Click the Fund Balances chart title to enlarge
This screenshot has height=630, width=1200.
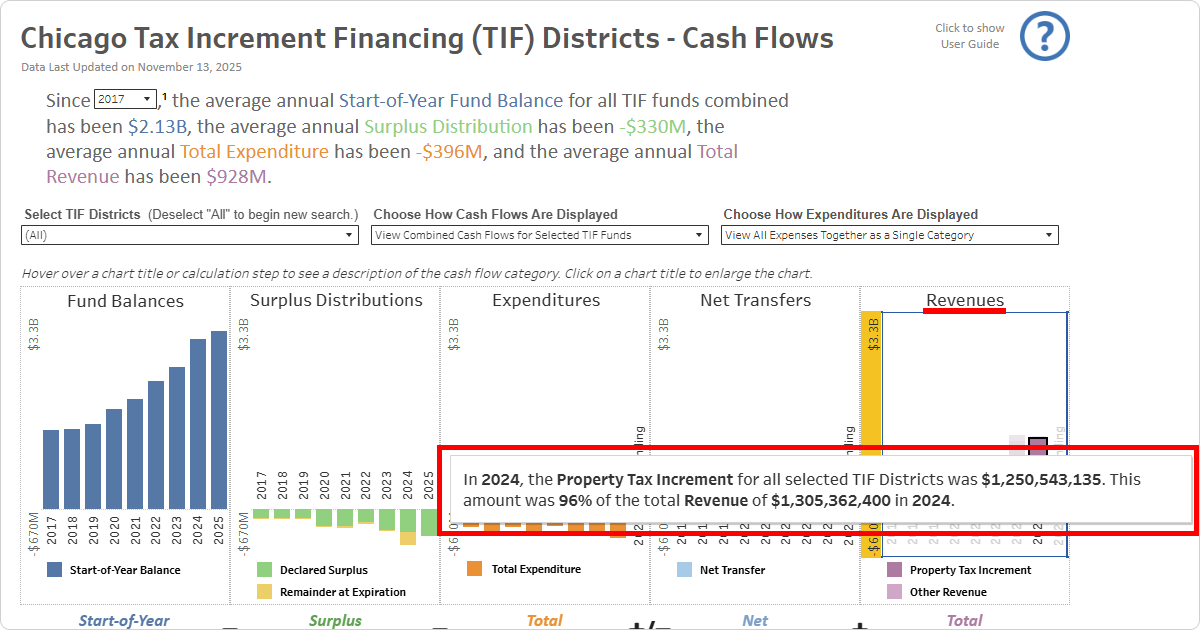(124, 300)
